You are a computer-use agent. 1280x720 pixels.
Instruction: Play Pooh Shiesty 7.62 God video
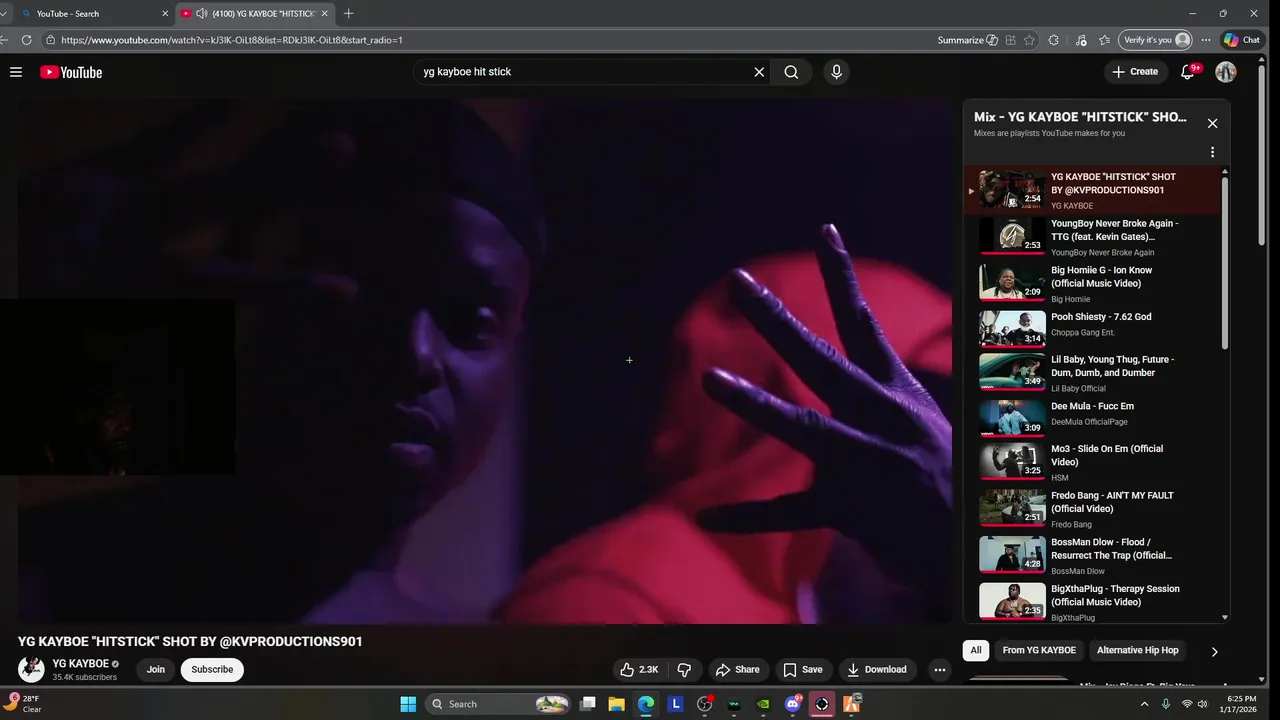point(1093,330)
